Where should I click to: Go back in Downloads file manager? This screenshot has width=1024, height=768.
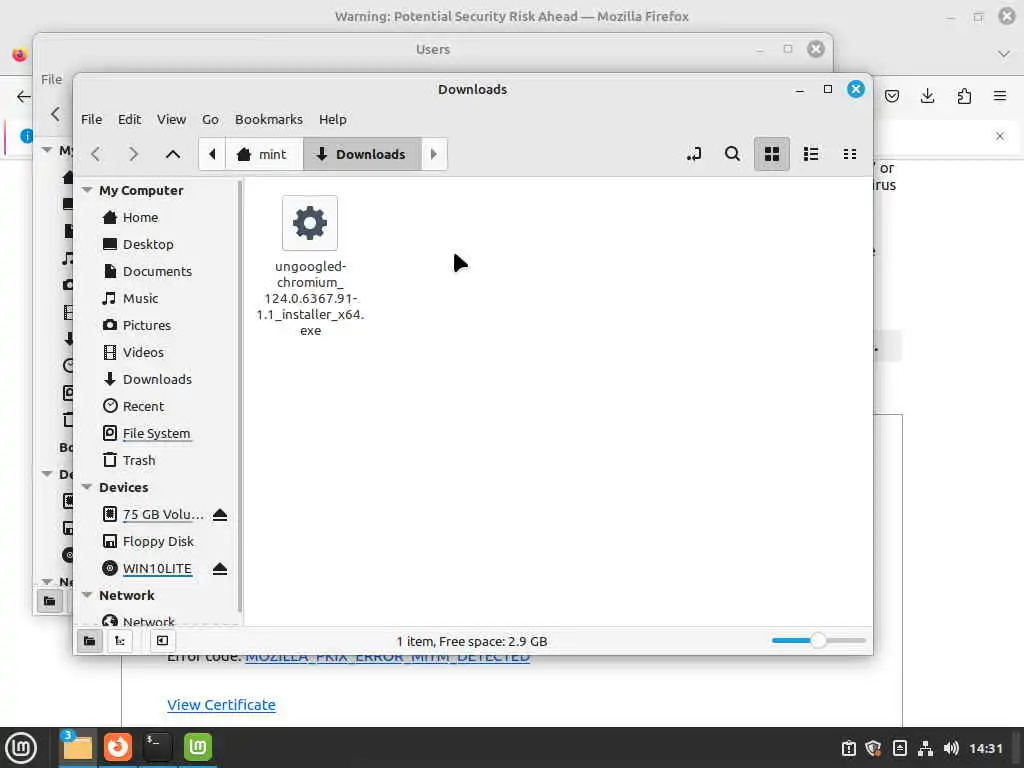pos(96,154)
